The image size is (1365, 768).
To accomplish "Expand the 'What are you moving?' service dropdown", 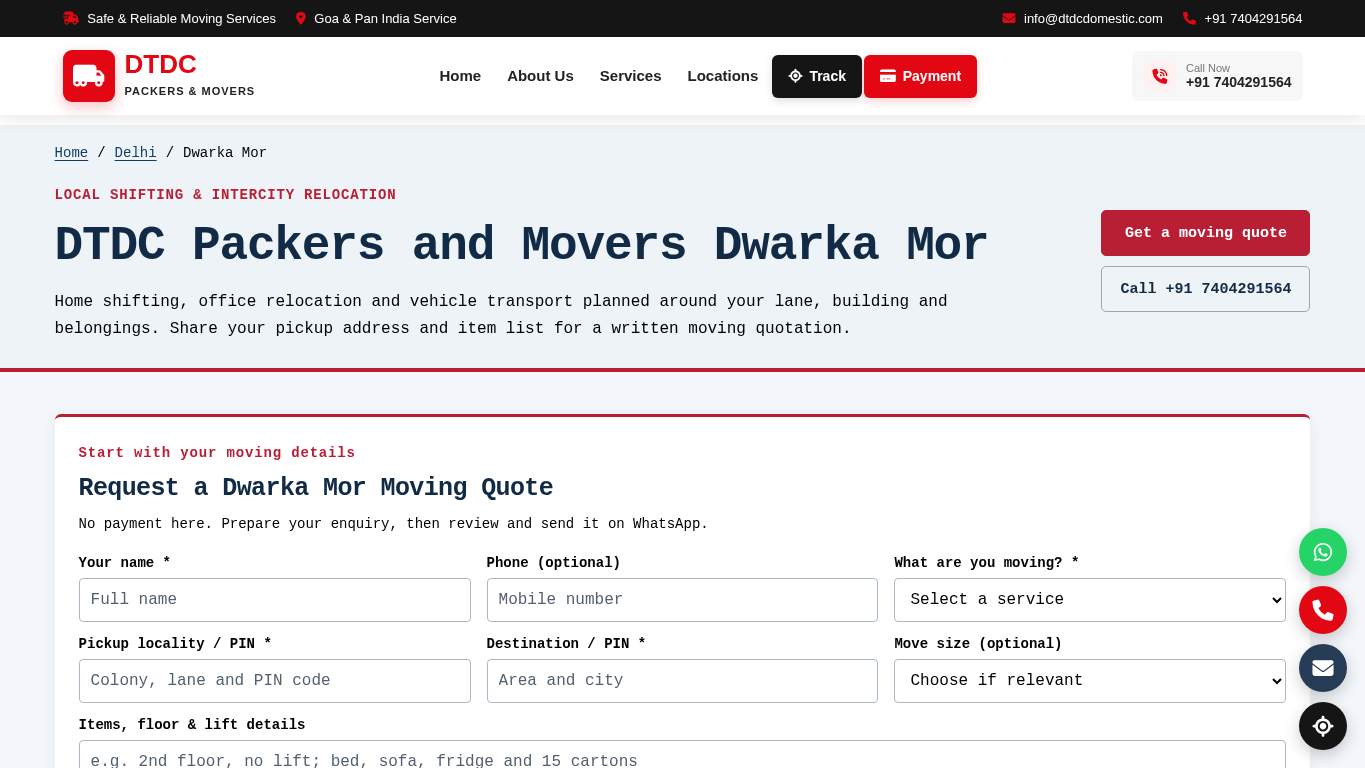I will 1090,600.
